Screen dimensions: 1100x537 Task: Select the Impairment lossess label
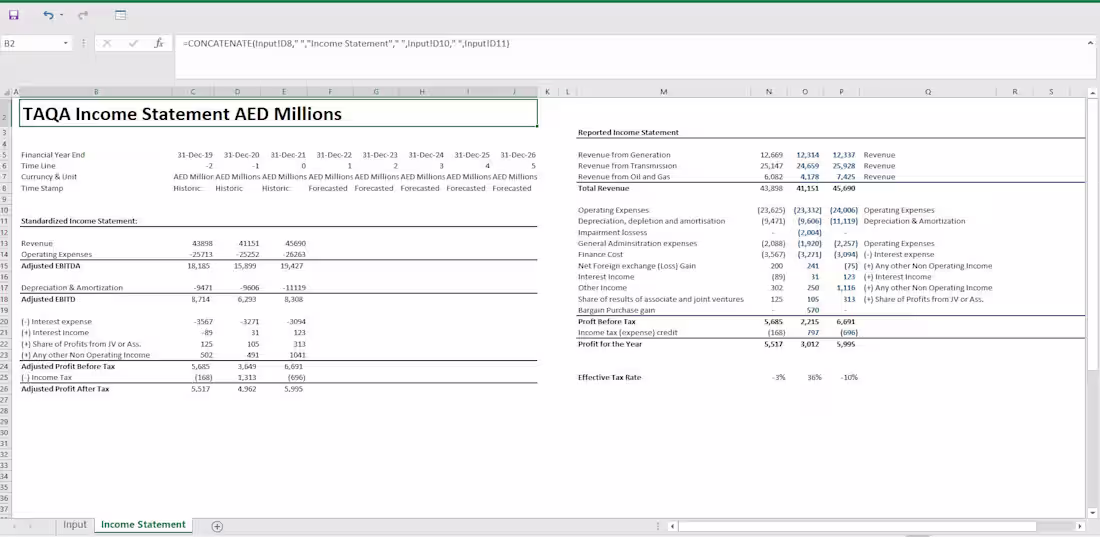click(x=612, y=232)
